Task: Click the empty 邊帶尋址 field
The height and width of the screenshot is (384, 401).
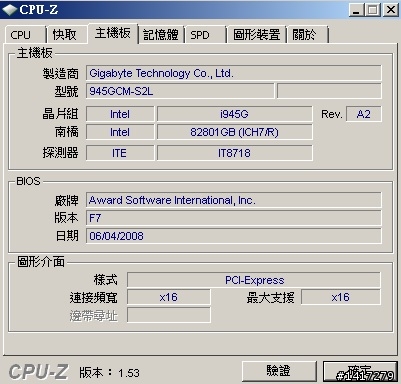Action: coord(169,315)
